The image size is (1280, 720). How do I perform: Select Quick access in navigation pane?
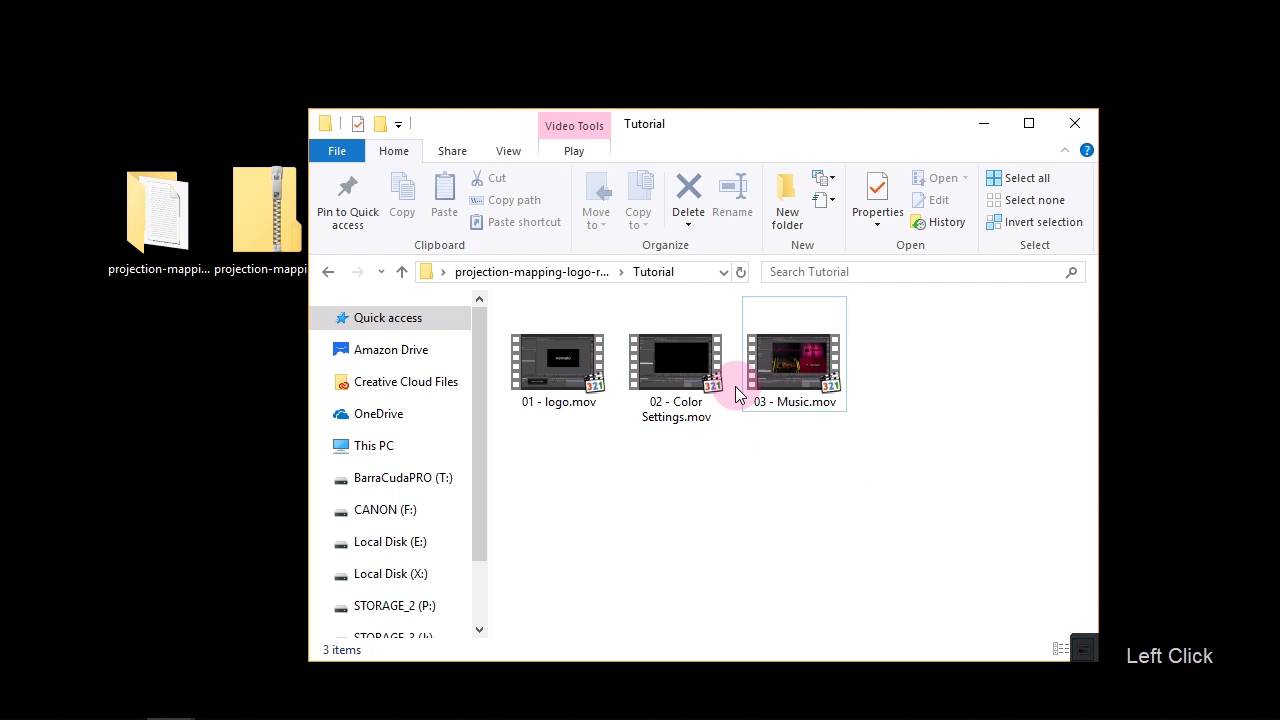pos(392,318)
